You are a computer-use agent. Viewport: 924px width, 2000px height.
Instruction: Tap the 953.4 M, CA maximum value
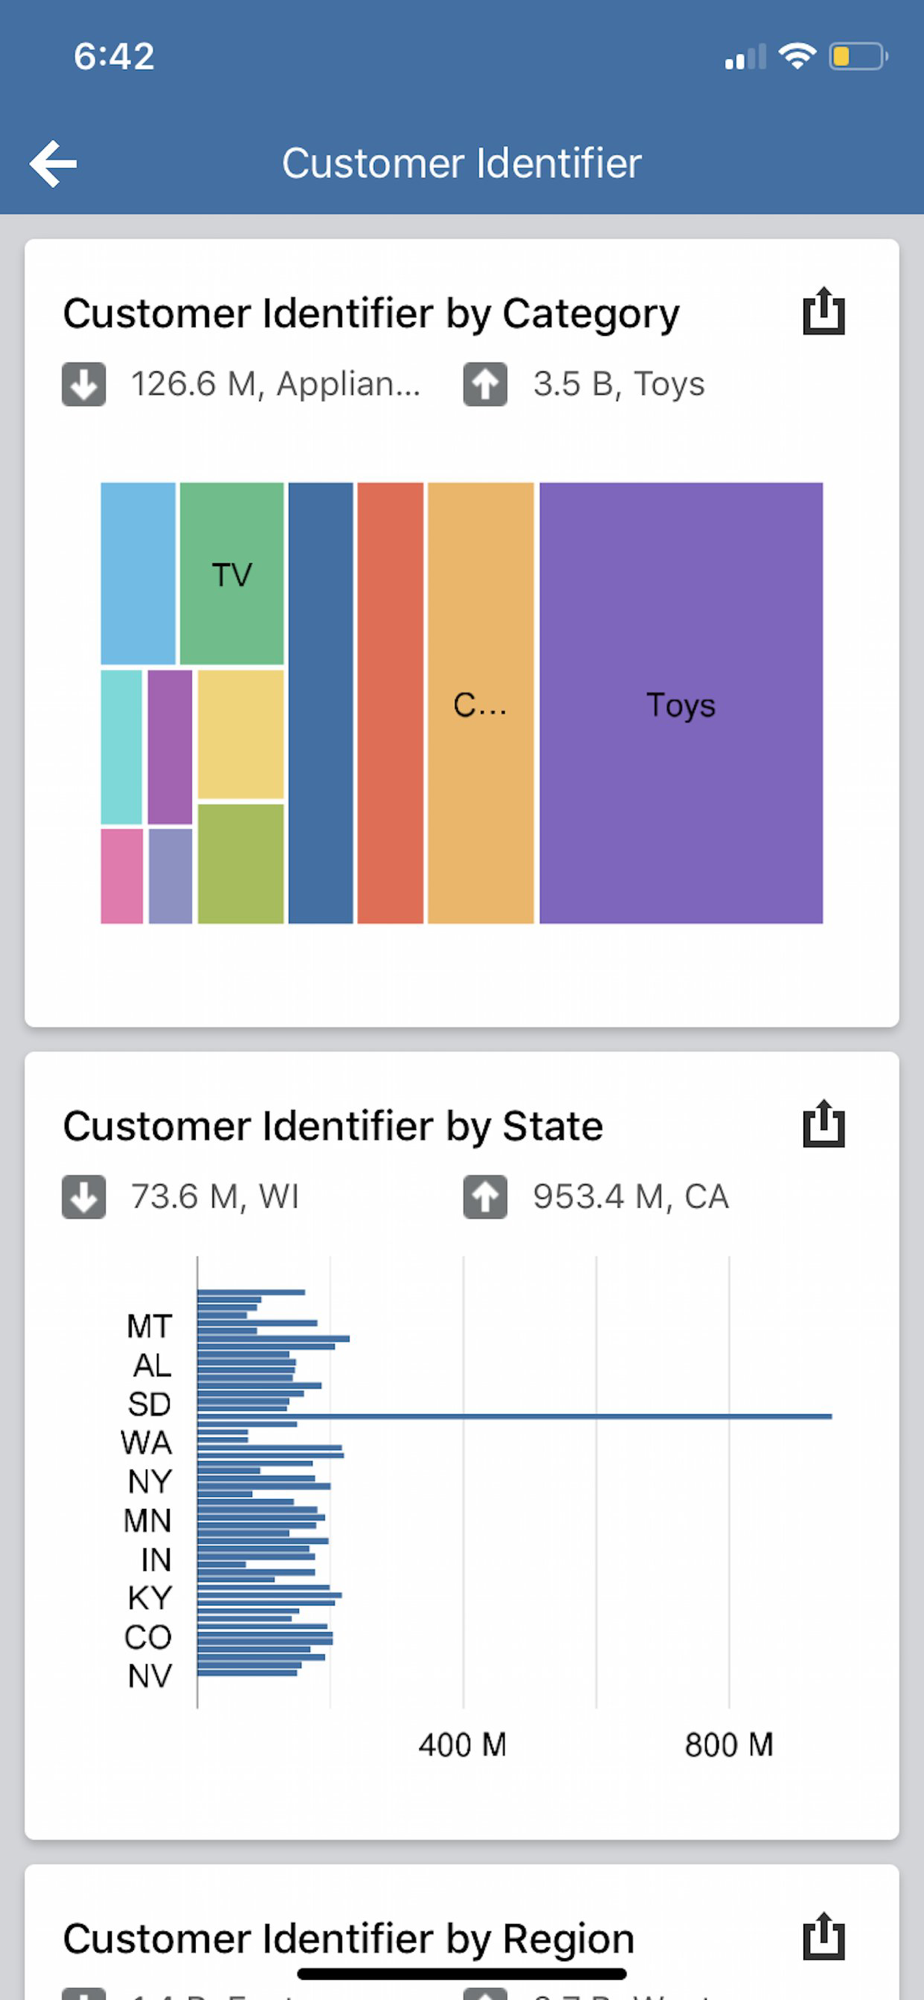click(x=630, y=1197)
